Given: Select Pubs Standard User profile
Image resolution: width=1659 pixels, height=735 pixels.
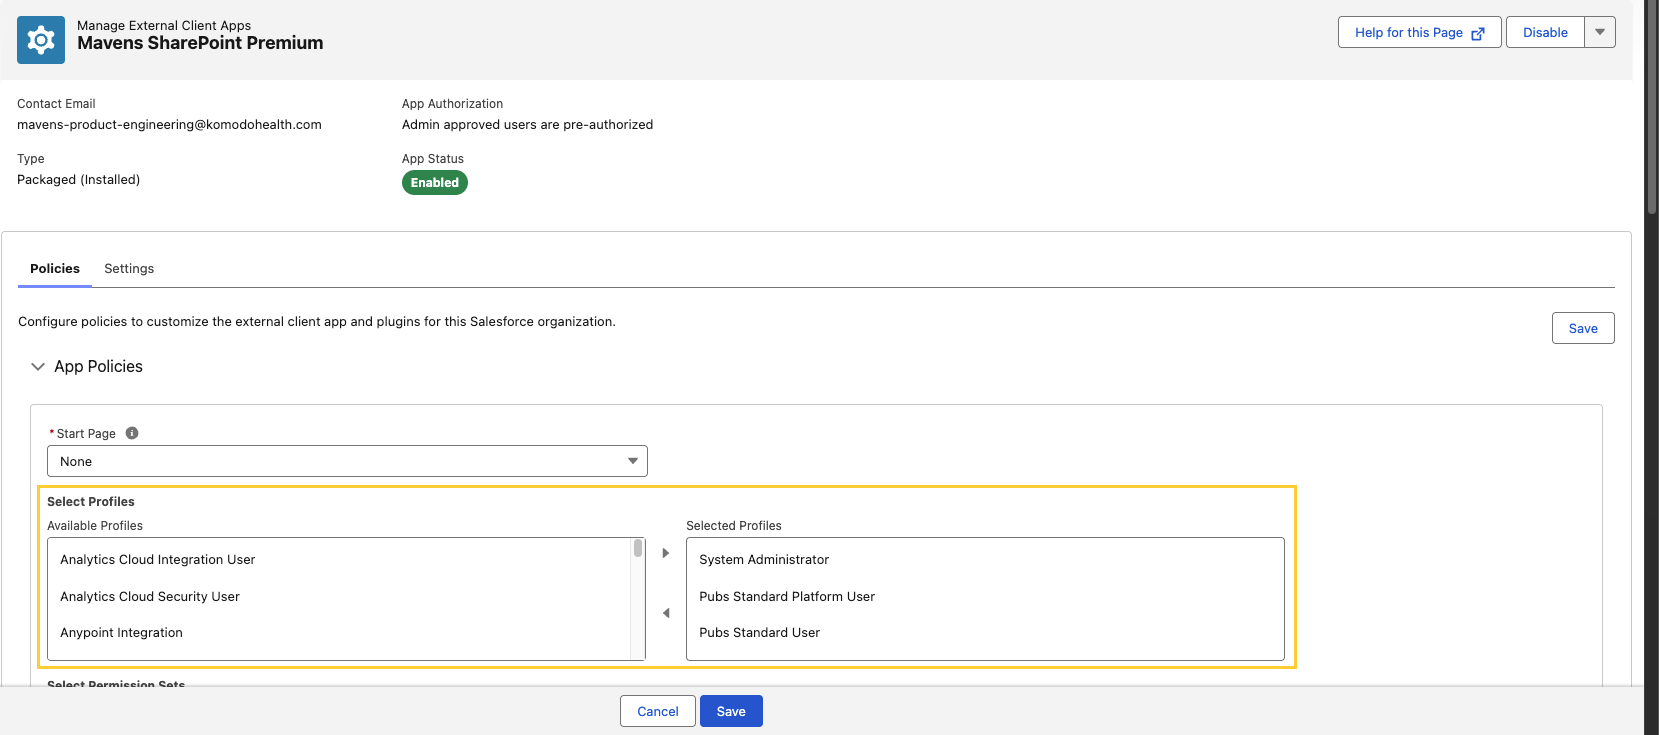Looking at the screenshot, I should coord(985,633).
